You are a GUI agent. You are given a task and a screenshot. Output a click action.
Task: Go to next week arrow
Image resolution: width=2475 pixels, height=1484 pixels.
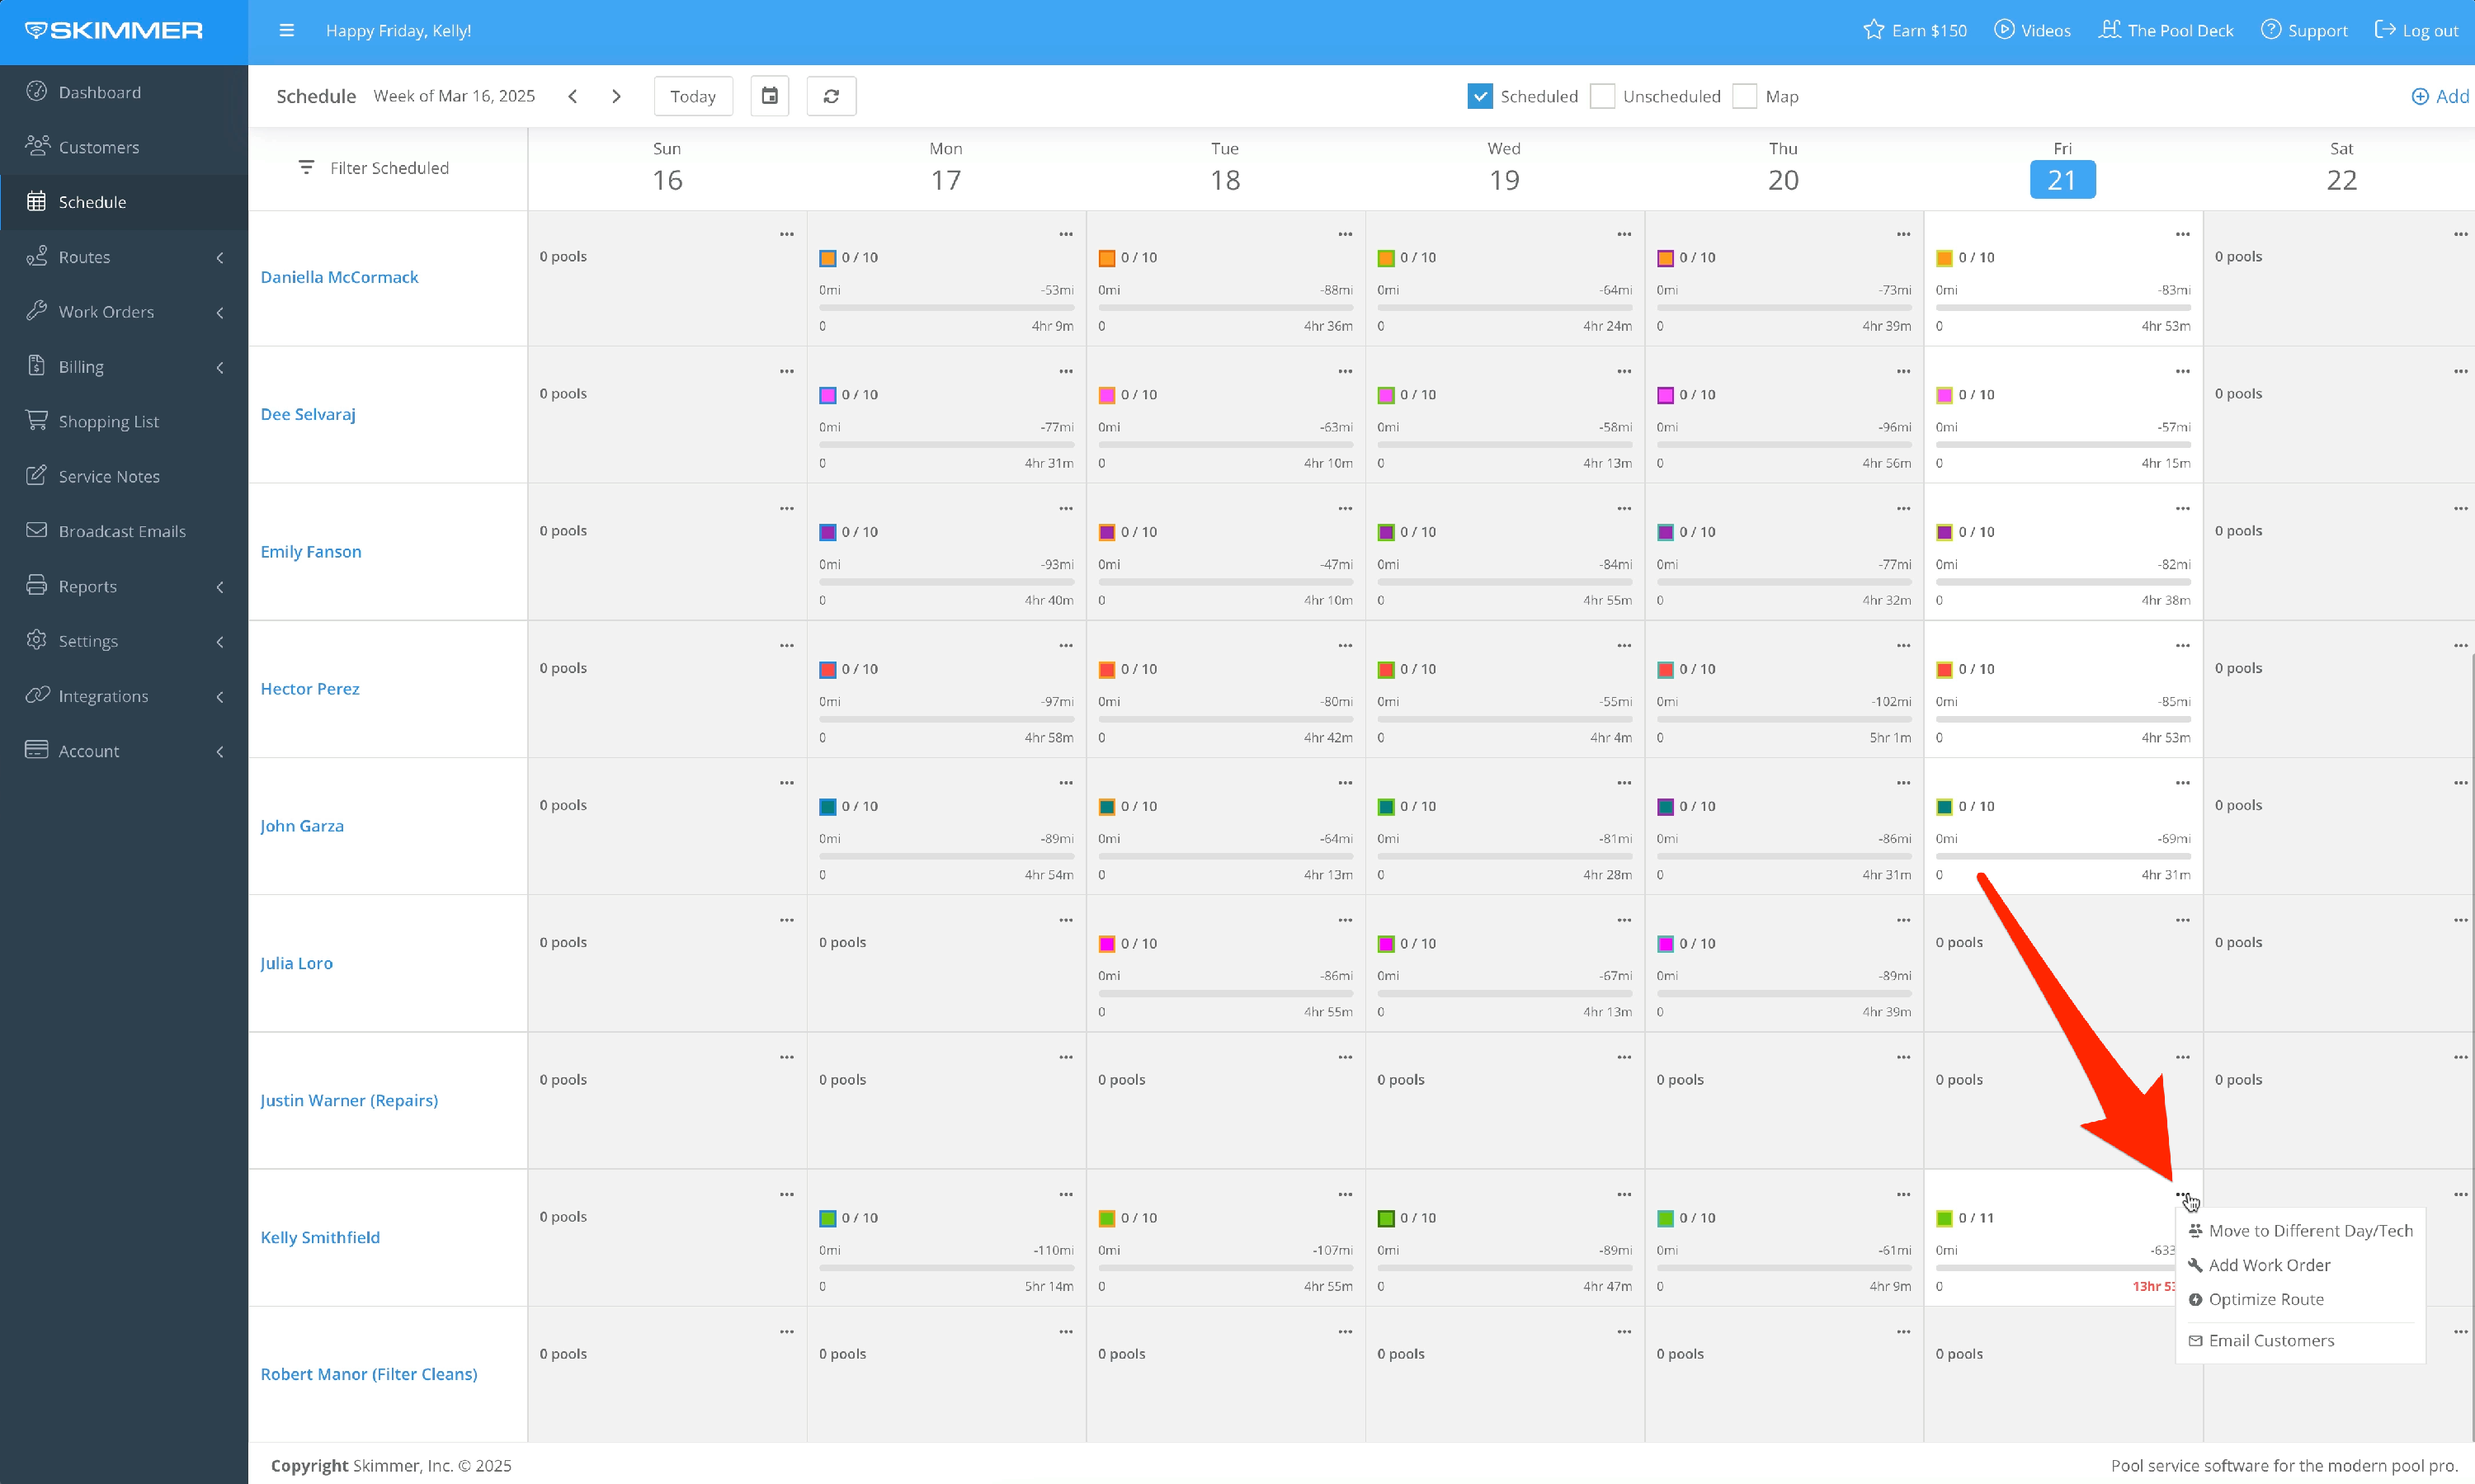[x=616, y=96]
